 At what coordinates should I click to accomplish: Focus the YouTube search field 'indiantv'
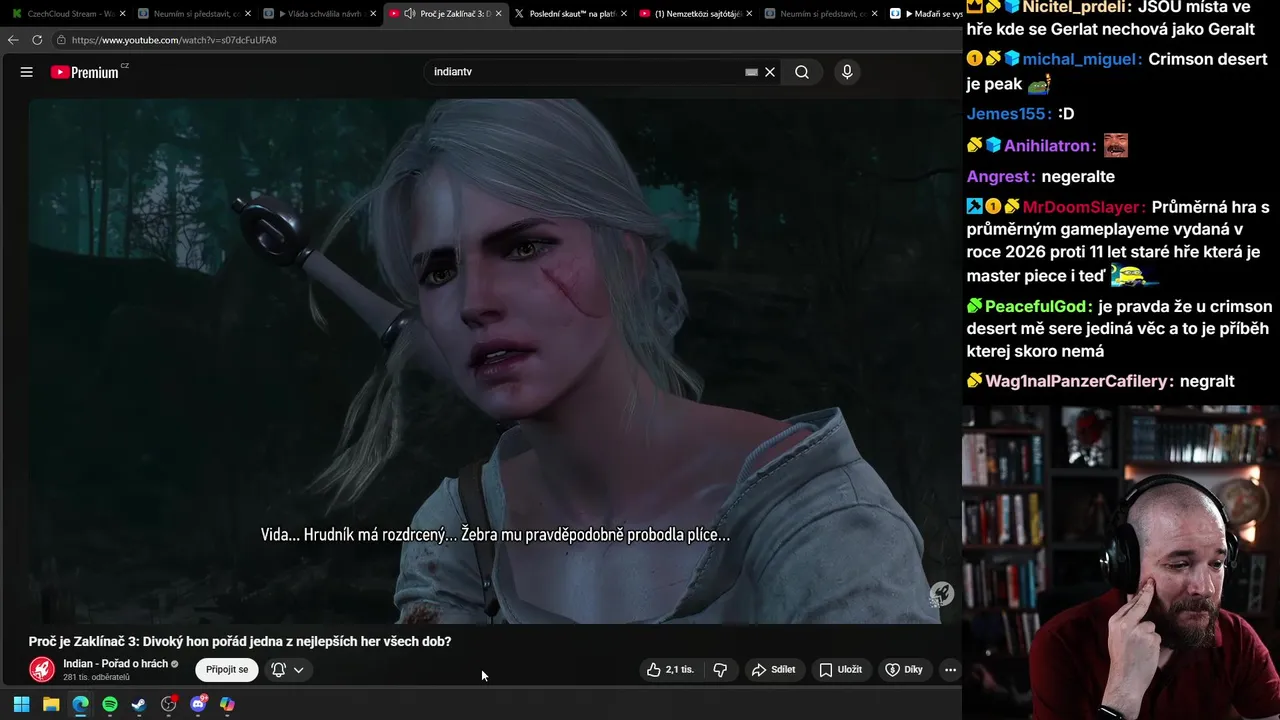[585, 72]
